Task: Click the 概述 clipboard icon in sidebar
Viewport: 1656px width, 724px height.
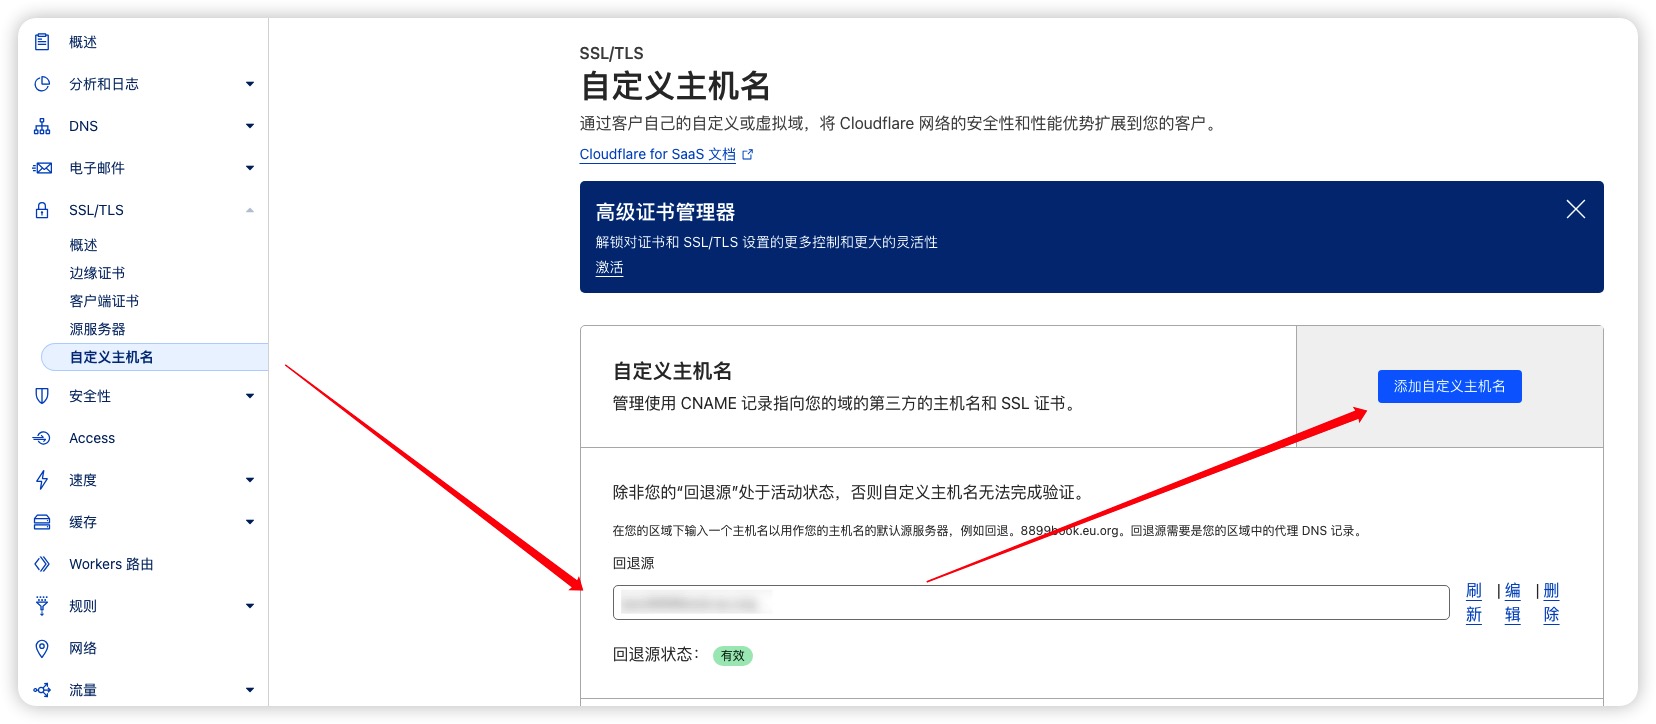Action: (x=42, y=42)
